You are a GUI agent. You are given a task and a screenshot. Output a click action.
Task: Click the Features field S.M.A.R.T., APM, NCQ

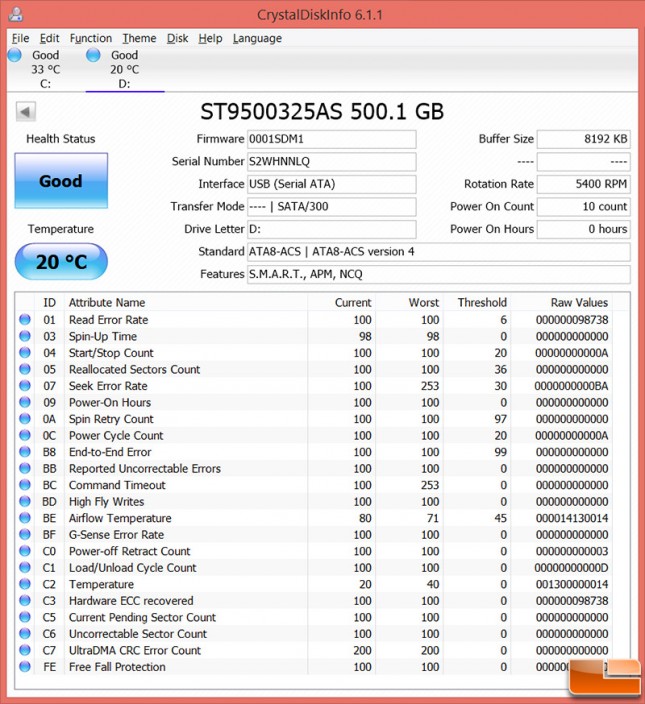(439, 274)
